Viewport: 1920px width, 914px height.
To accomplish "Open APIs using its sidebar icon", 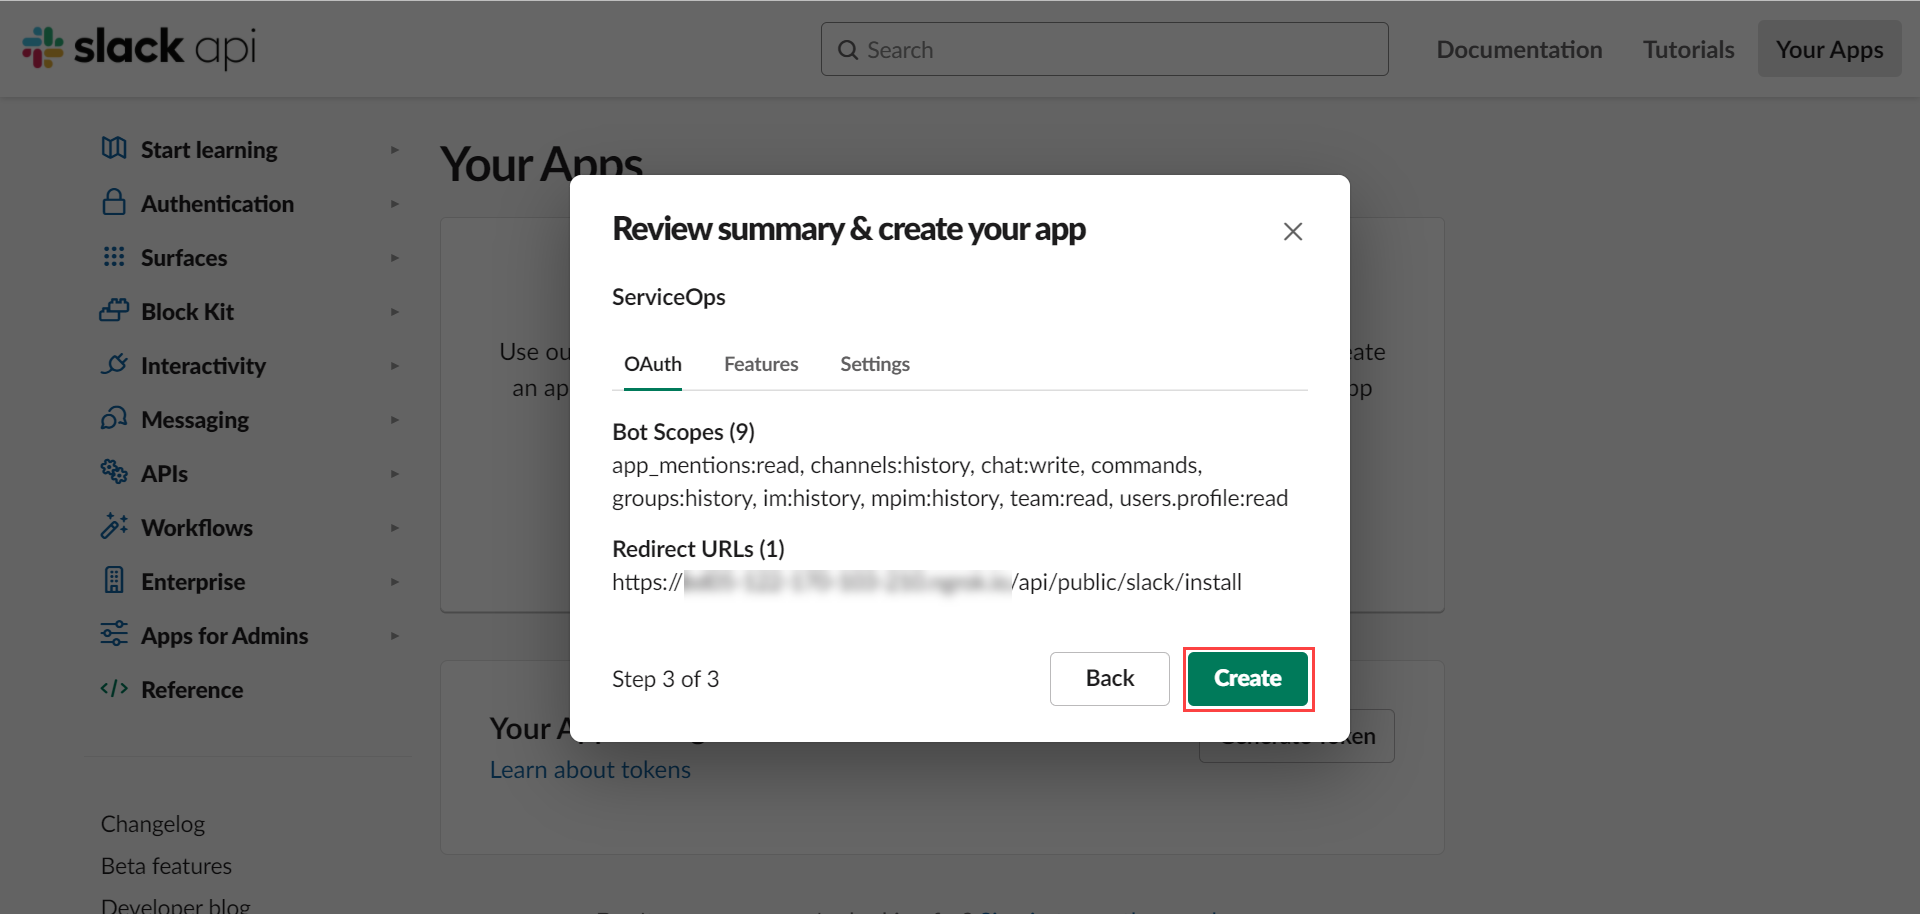I will click(x=114, y=473).
